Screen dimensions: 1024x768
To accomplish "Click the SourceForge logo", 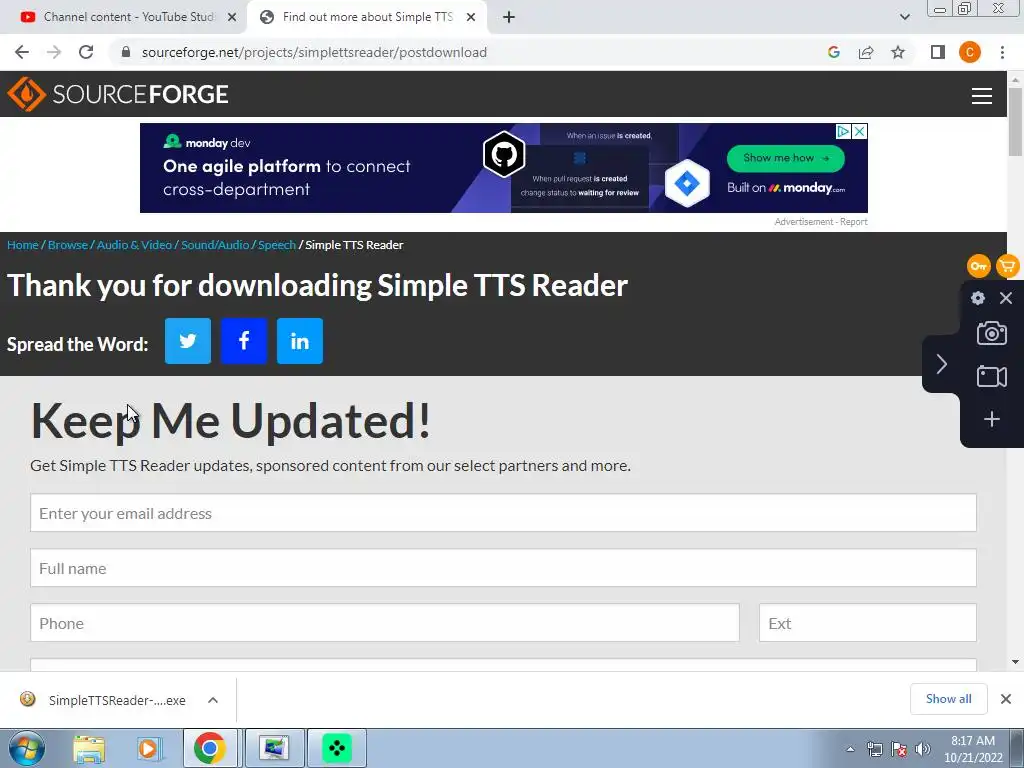I will point(118,94).
